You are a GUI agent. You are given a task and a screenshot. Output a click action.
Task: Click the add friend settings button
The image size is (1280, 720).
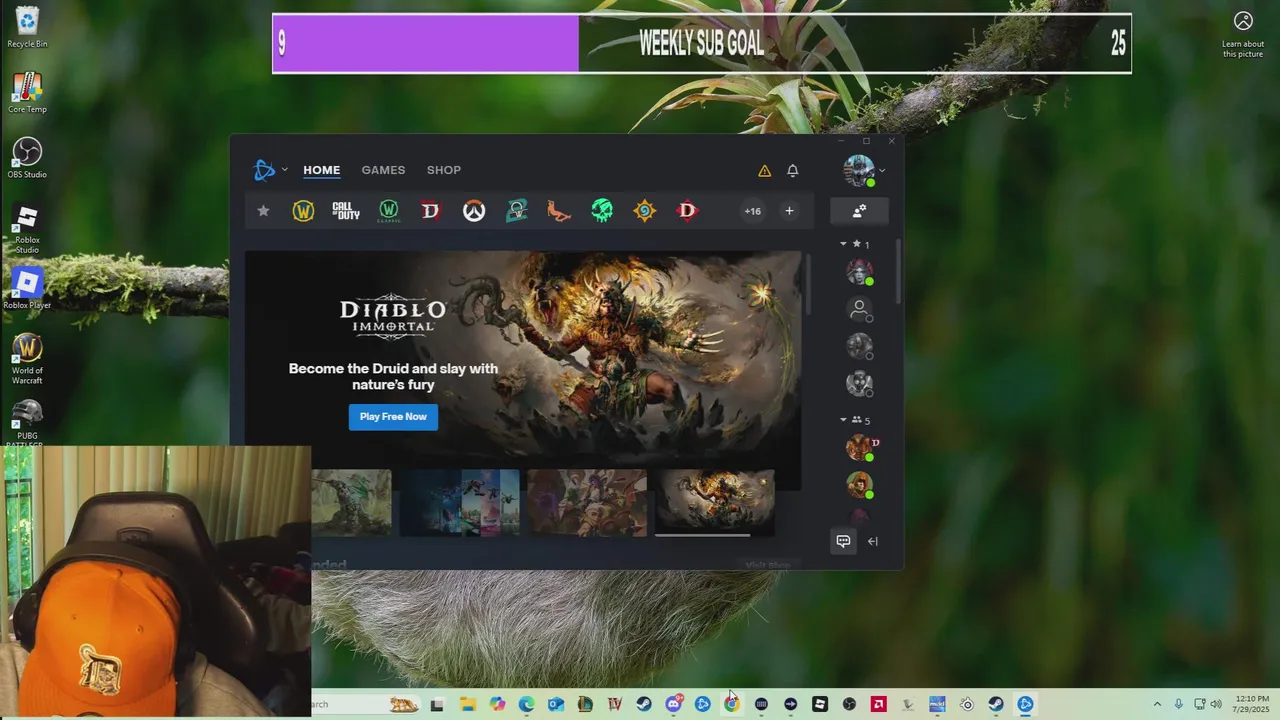click(x=859, y=211)
